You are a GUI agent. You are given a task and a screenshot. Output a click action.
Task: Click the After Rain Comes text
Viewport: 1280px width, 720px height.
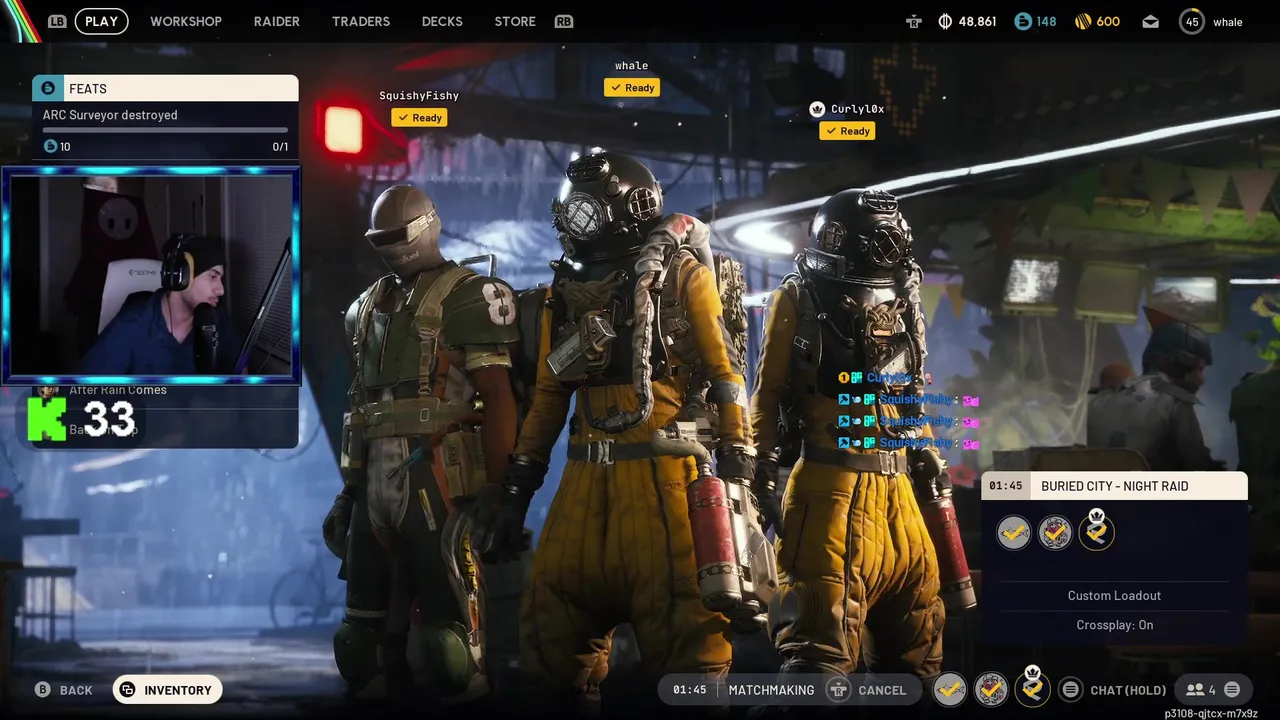(x=118, y=390)
